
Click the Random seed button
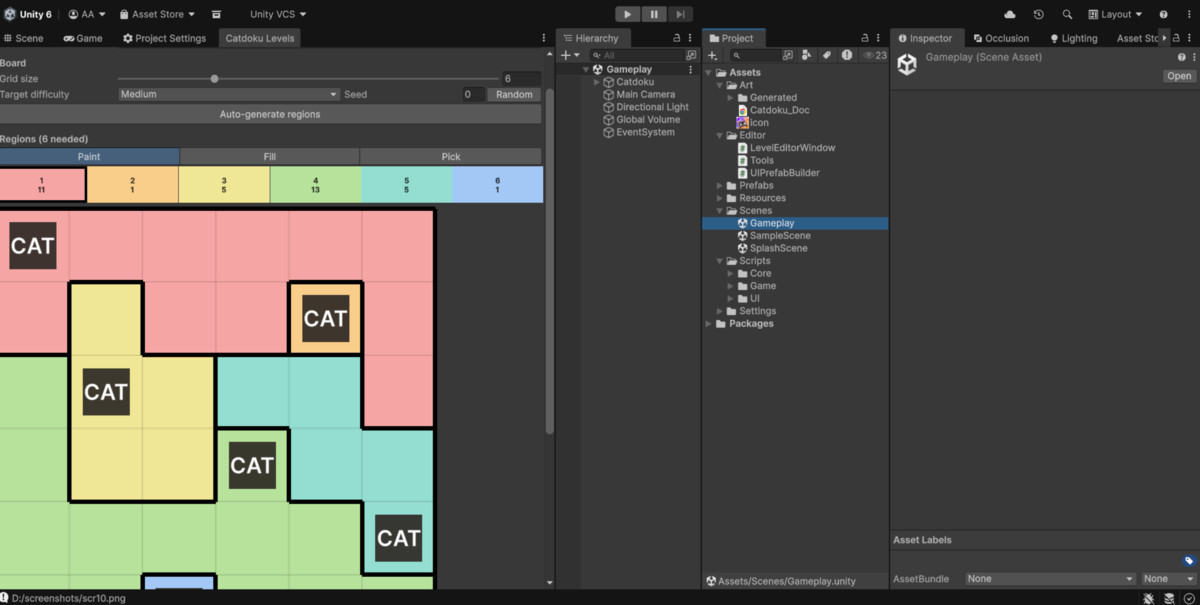click(514, 94)
